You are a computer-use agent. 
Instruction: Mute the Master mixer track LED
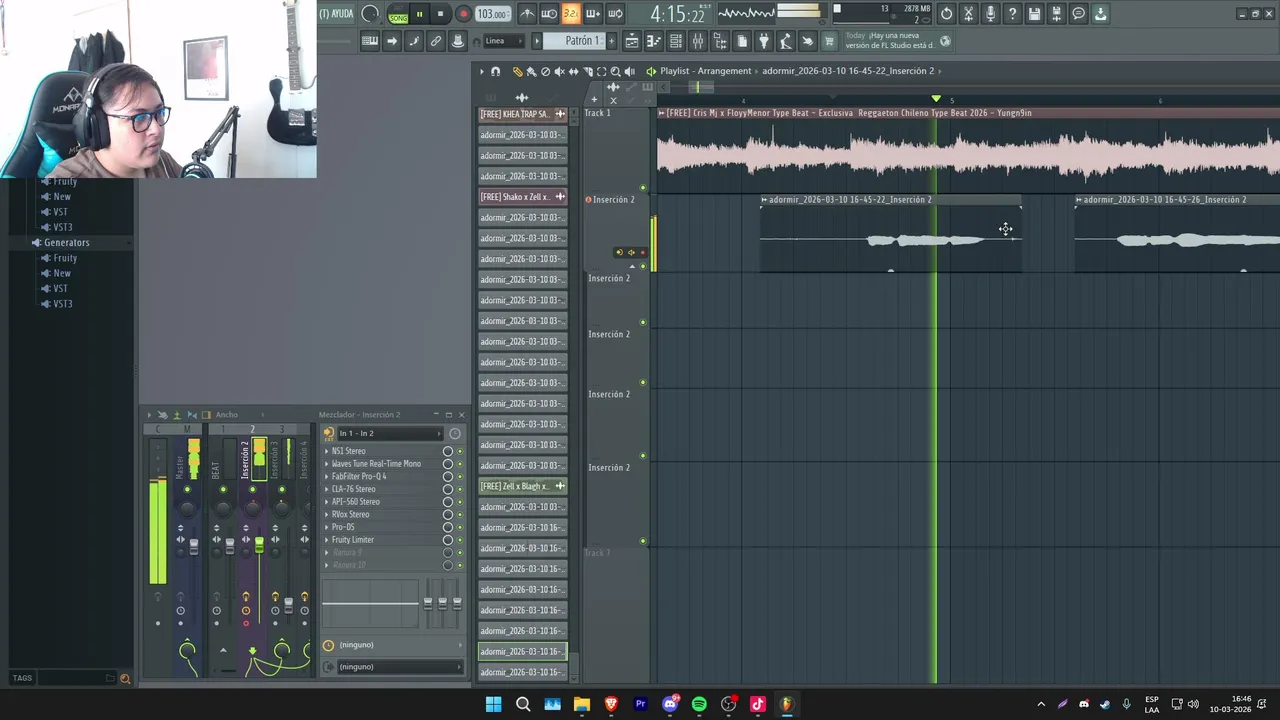(187, 489)
